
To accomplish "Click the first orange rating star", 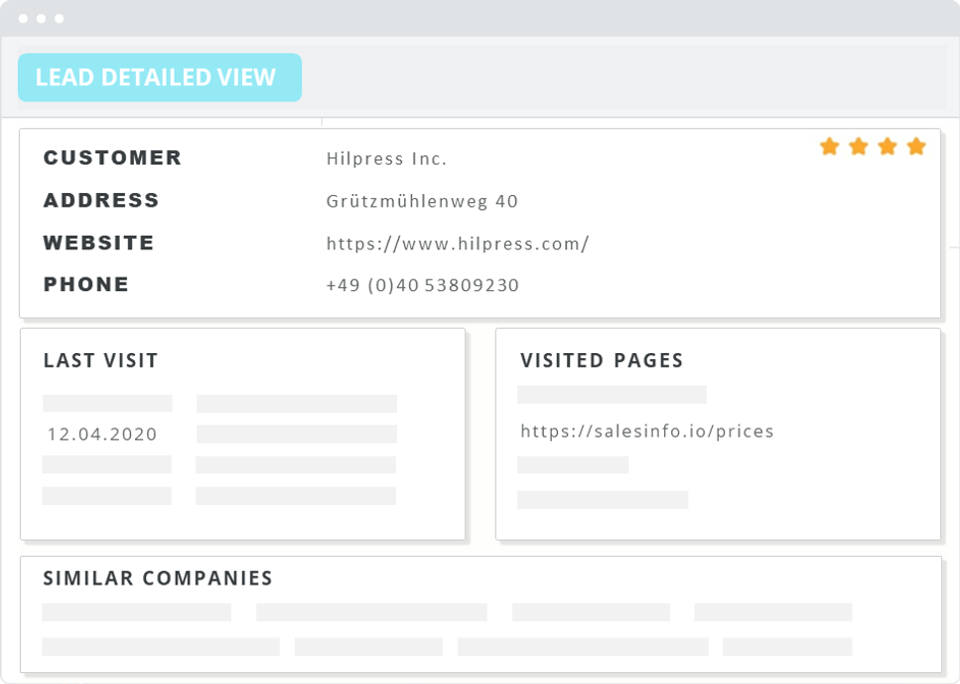I will click(830, 147).
